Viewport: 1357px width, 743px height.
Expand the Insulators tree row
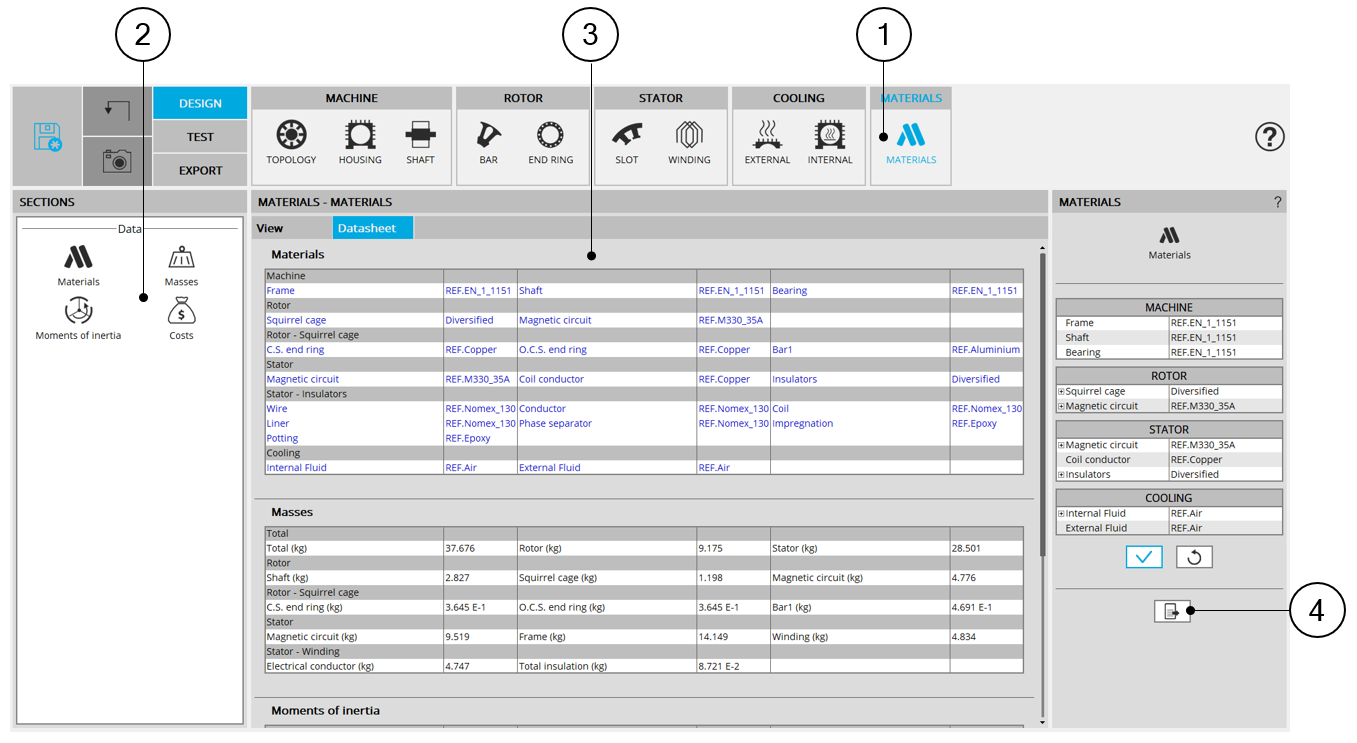(x=1061, y=475)
